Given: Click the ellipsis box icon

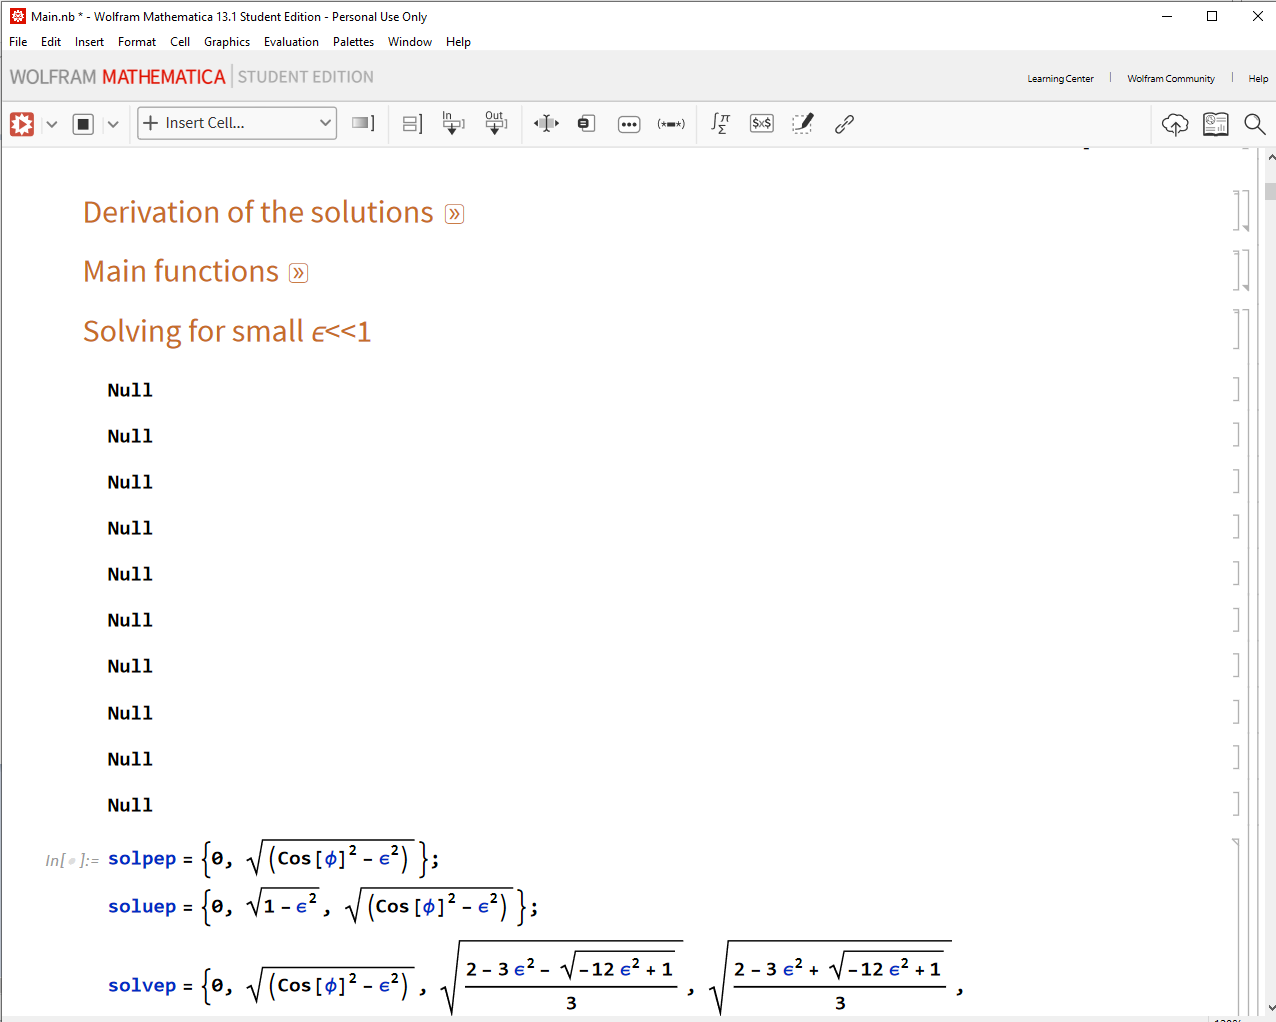Looking at the screenshot, I should pyautogui.click(x=629, y=124).
